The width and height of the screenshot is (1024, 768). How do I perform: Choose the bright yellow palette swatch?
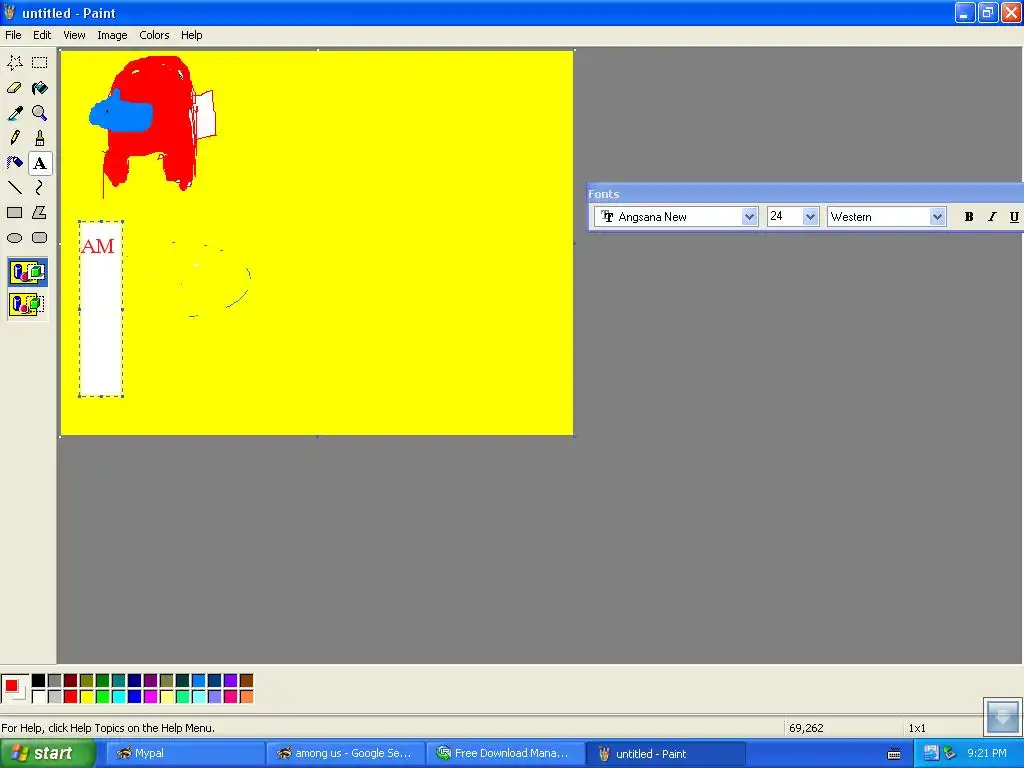86,697
